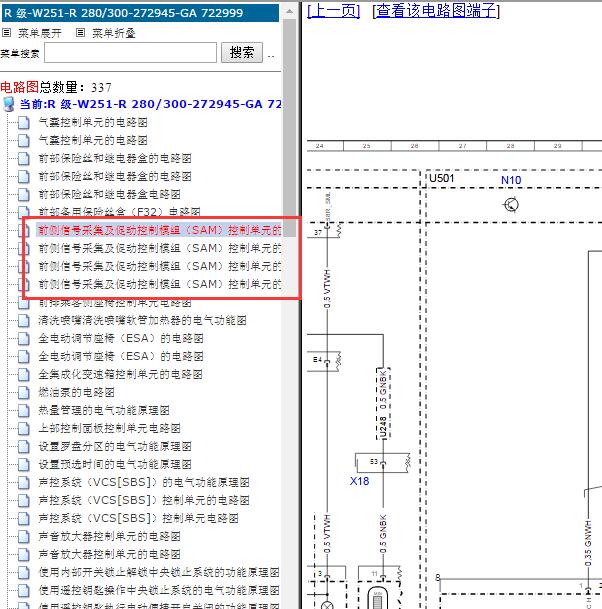Open the 查看该电路图端子 link
This screenshot has width=602, height=609.
[436, 11]
